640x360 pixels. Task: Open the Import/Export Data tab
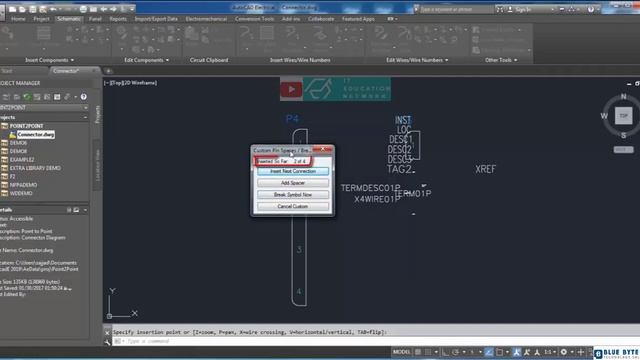[156, 19]
